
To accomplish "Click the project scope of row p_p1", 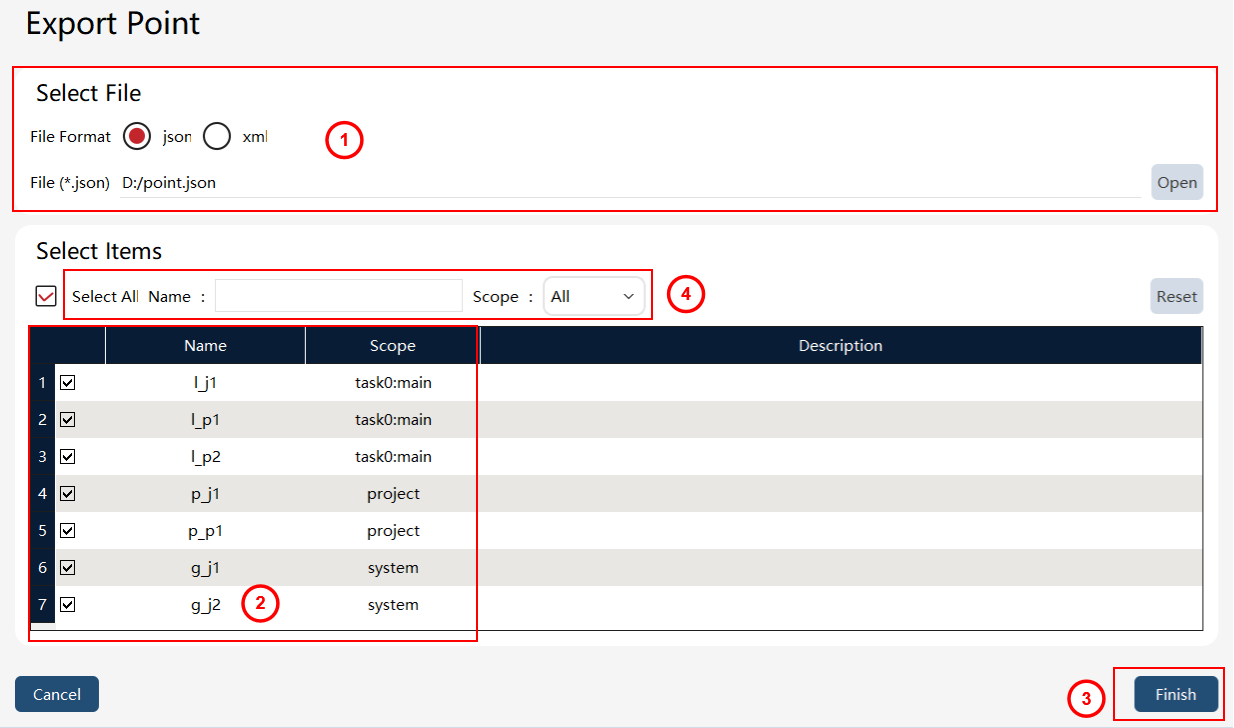I will pos(393,530).
